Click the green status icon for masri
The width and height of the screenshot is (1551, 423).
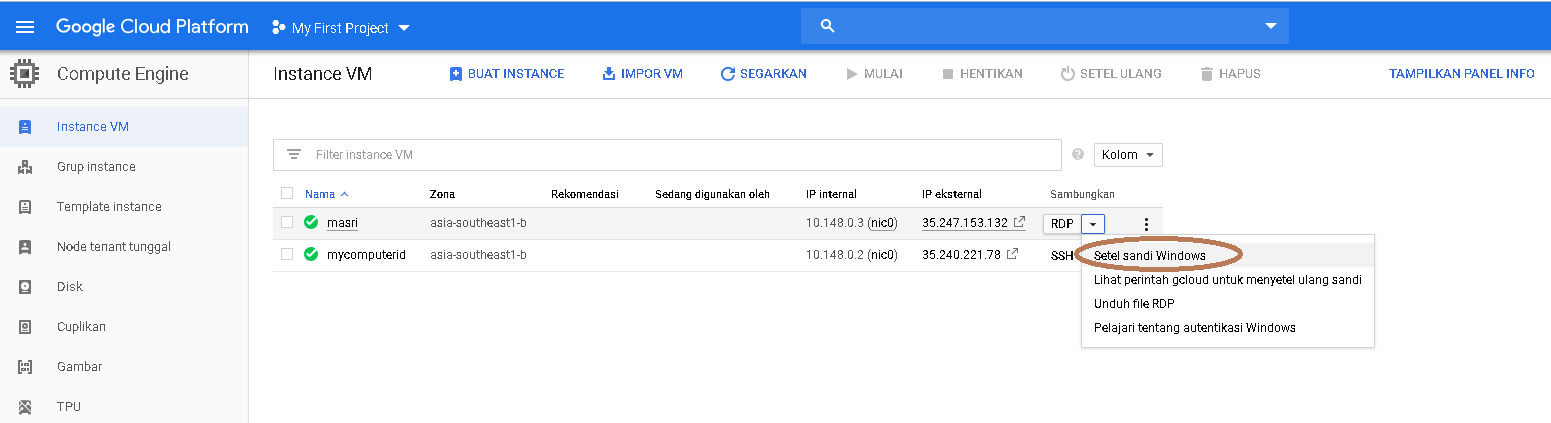coord(311,223)
